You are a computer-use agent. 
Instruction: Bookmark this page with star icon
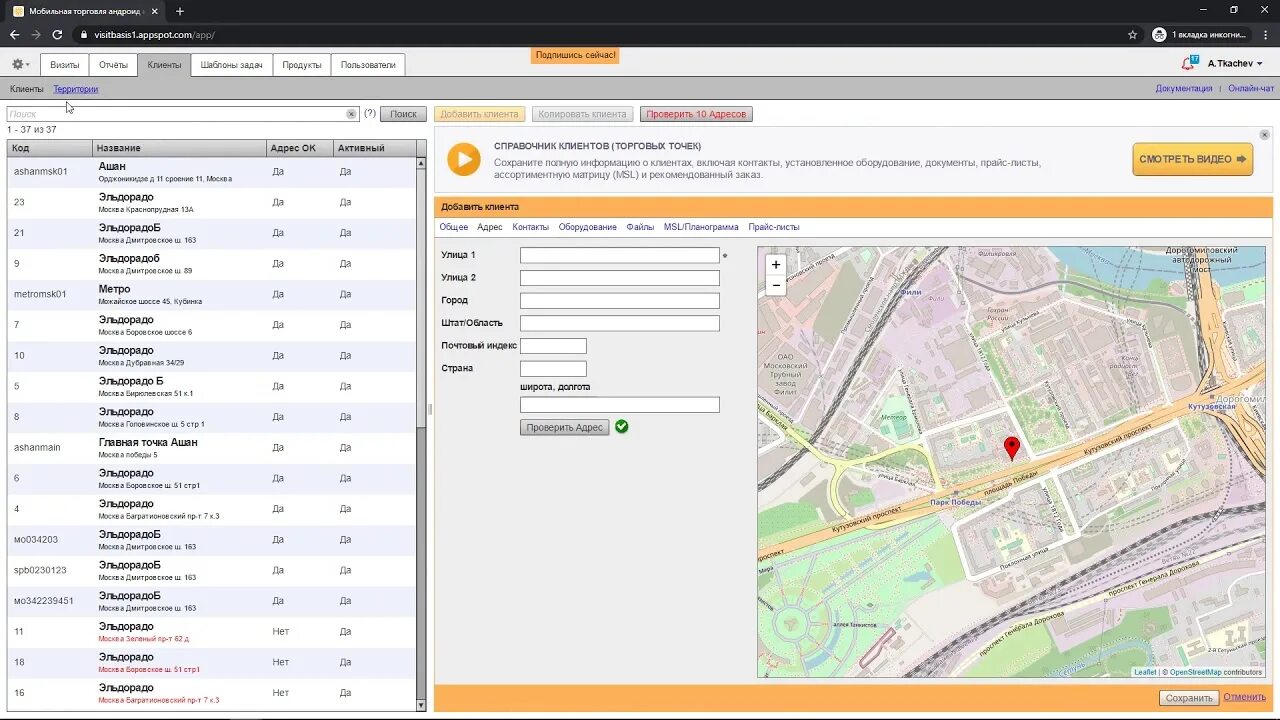pyautogui.click(x=1132, y=34)
